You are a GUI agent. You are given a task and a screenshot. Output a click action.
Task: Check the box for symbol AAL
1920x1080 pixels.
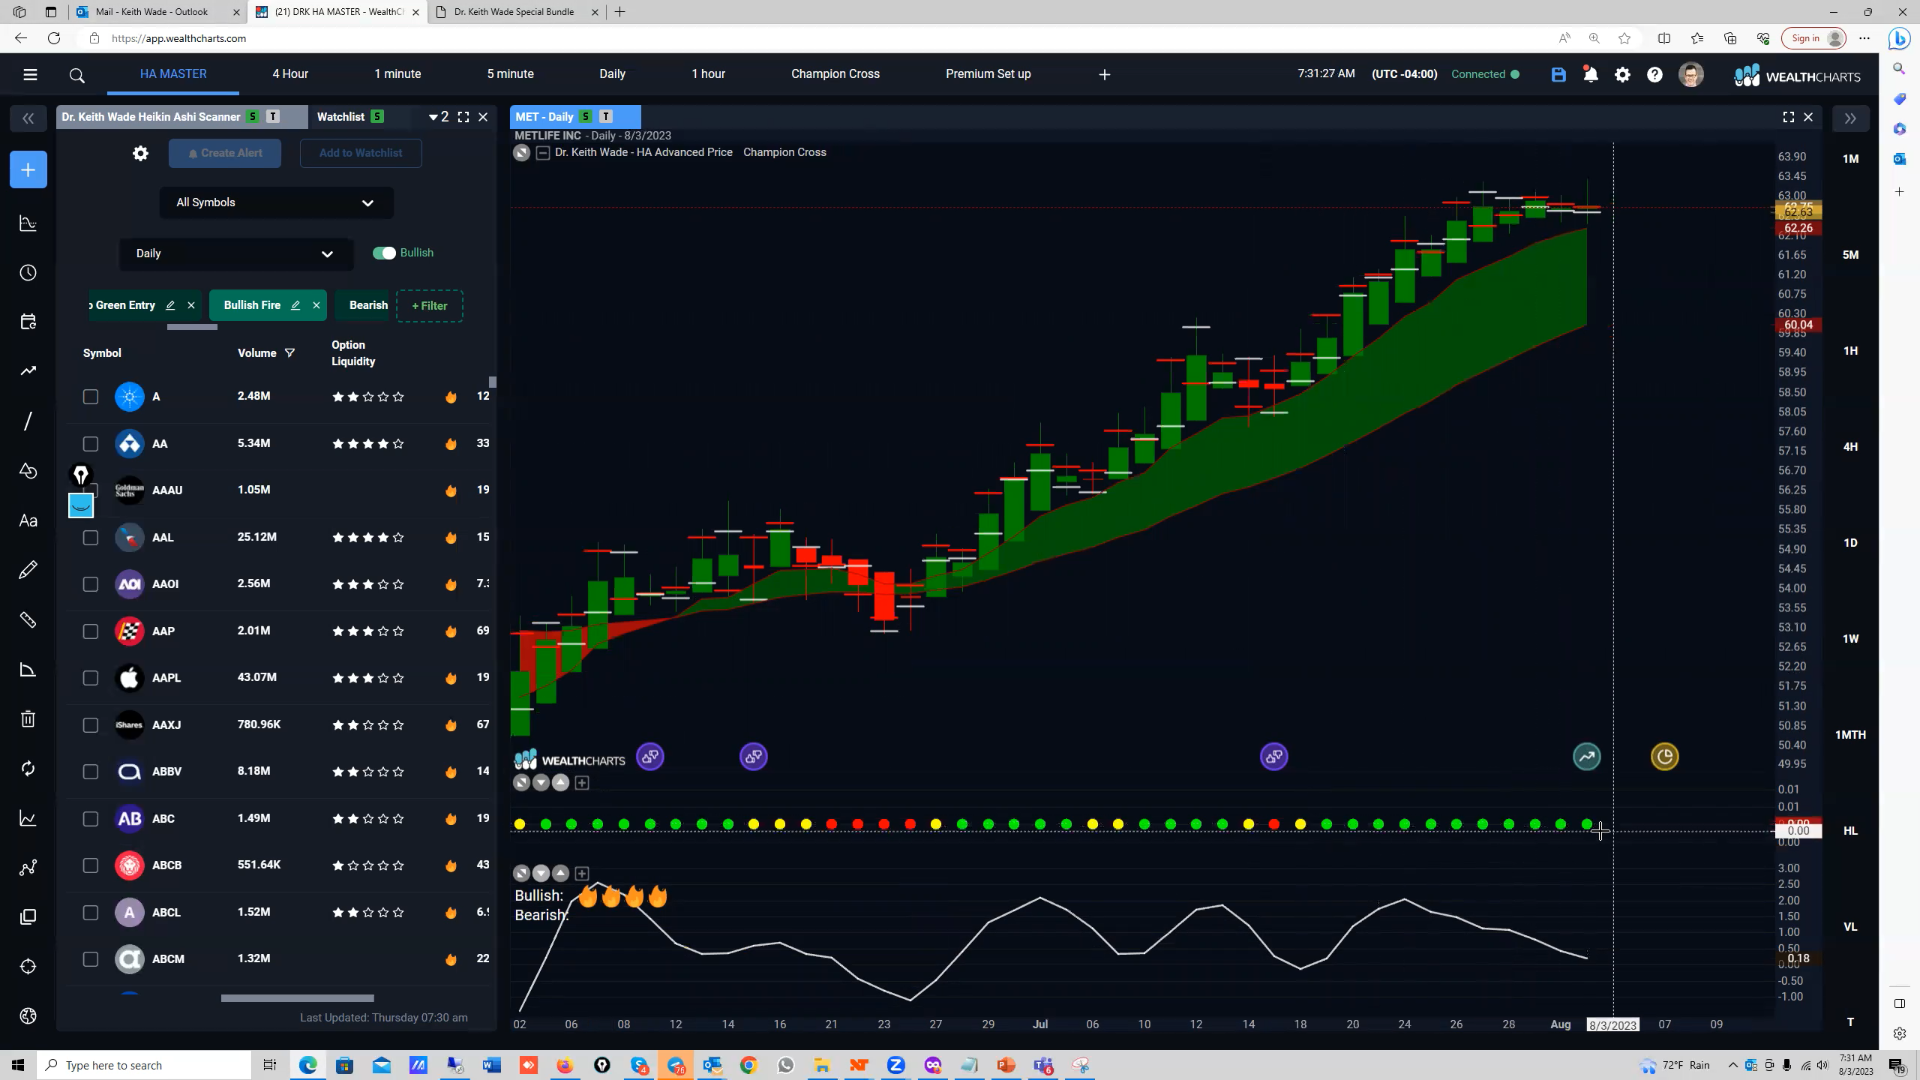[90, 538]
